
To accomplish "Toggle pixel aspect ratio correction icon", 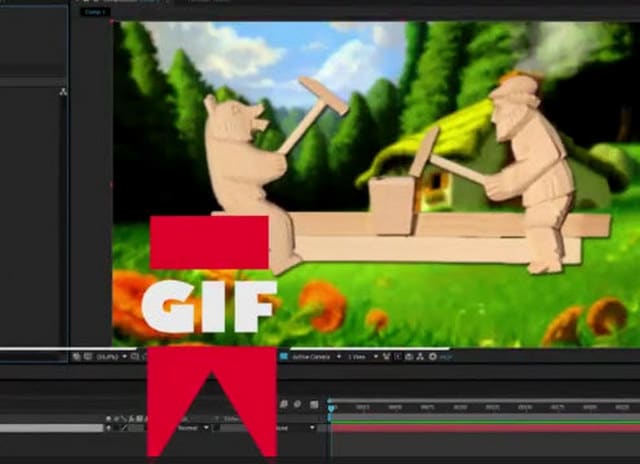I will click(x=387, y=357).
